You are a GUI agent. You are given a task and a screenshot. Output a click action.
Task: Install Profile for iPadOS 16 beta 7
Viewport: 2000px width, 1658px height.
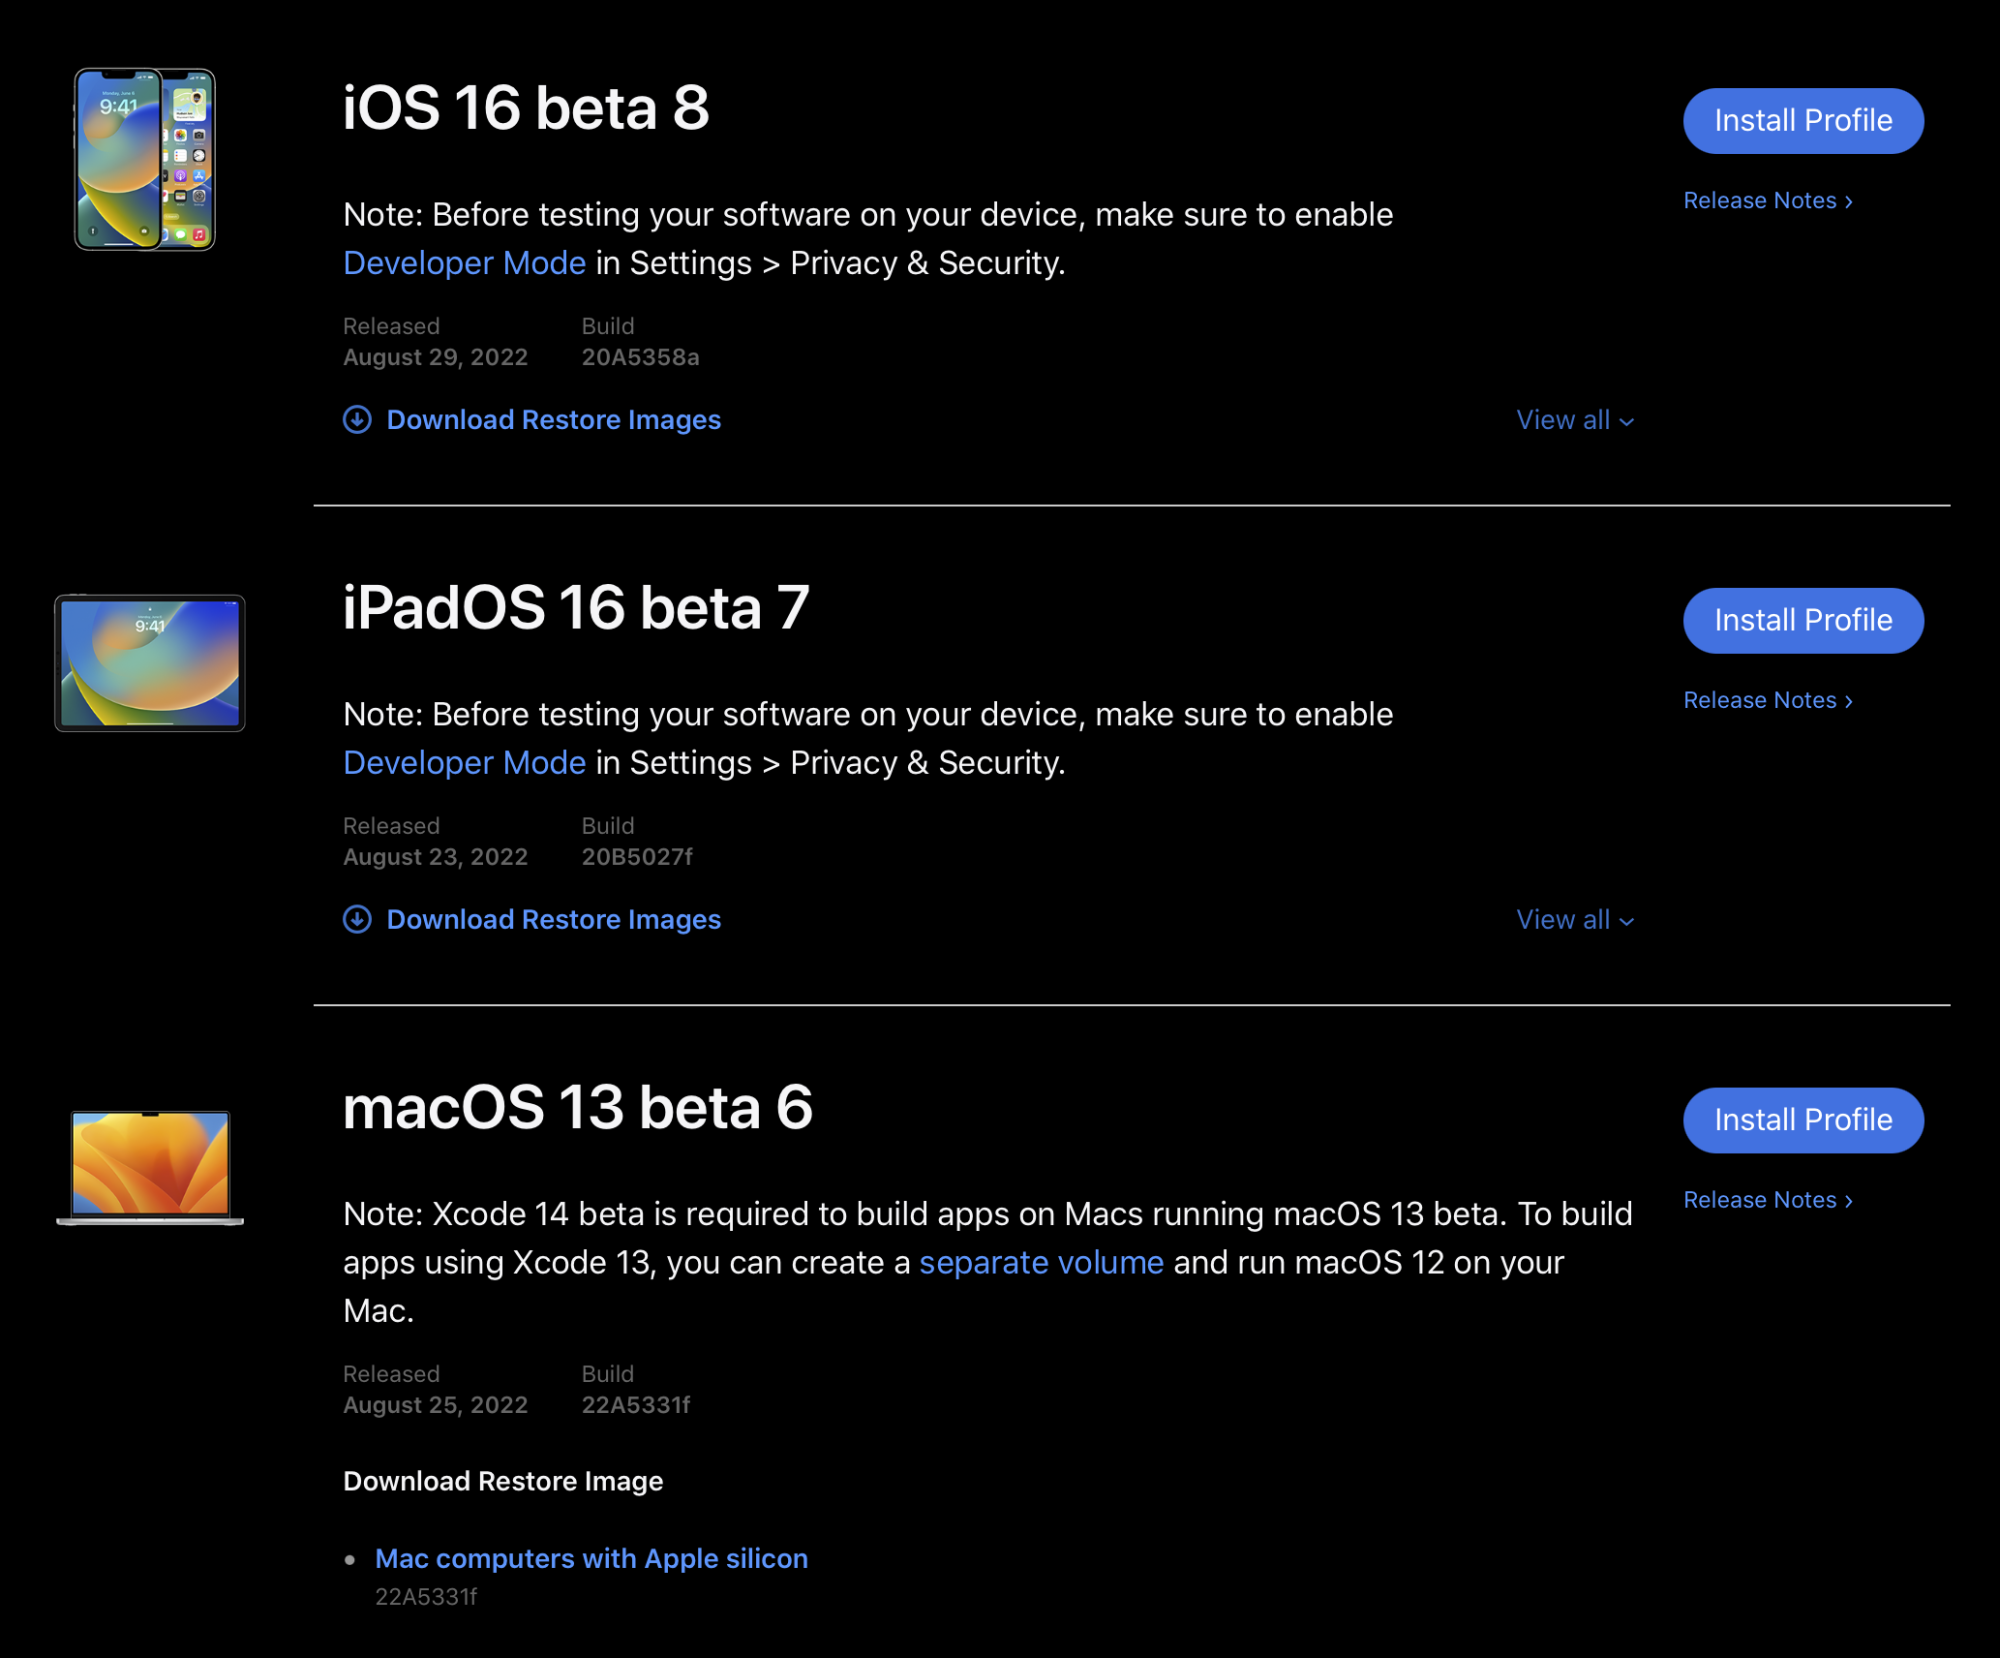tap(1803, 620)
